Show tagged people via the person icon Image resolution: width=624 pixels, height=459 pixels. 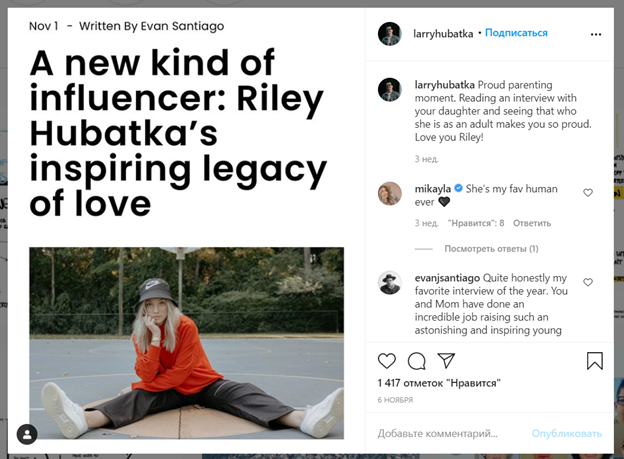tap(27, 434)
